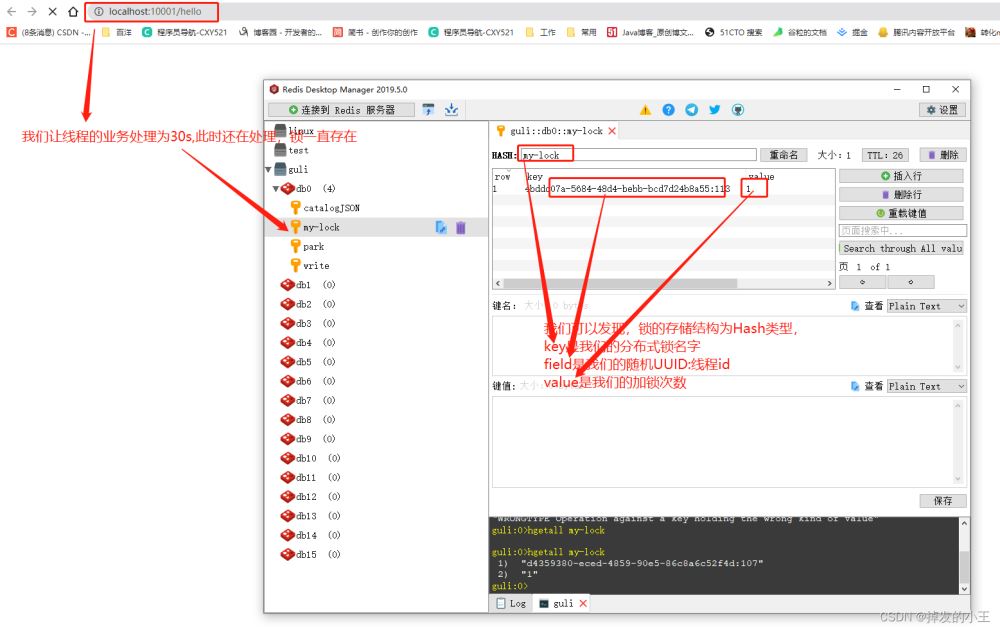Collapse the db0 database node
1000x629 pixels.
point(276,188)
